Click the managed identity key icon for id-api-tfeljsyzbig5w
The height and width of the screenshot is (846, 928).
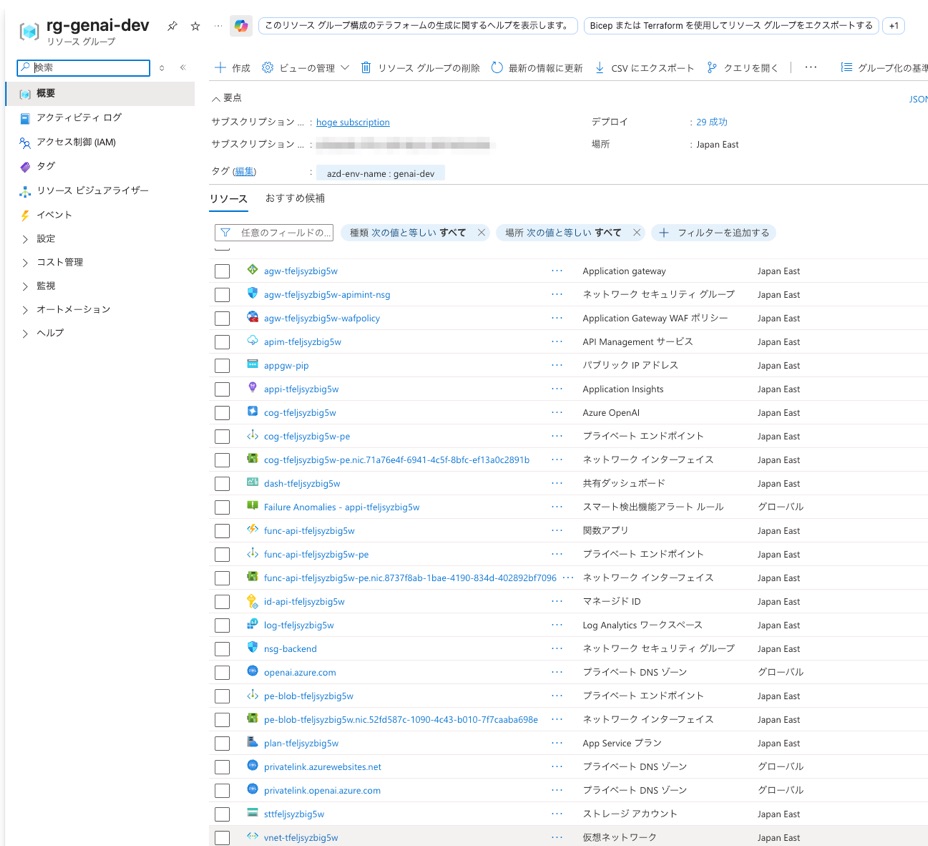pos(253,601)
